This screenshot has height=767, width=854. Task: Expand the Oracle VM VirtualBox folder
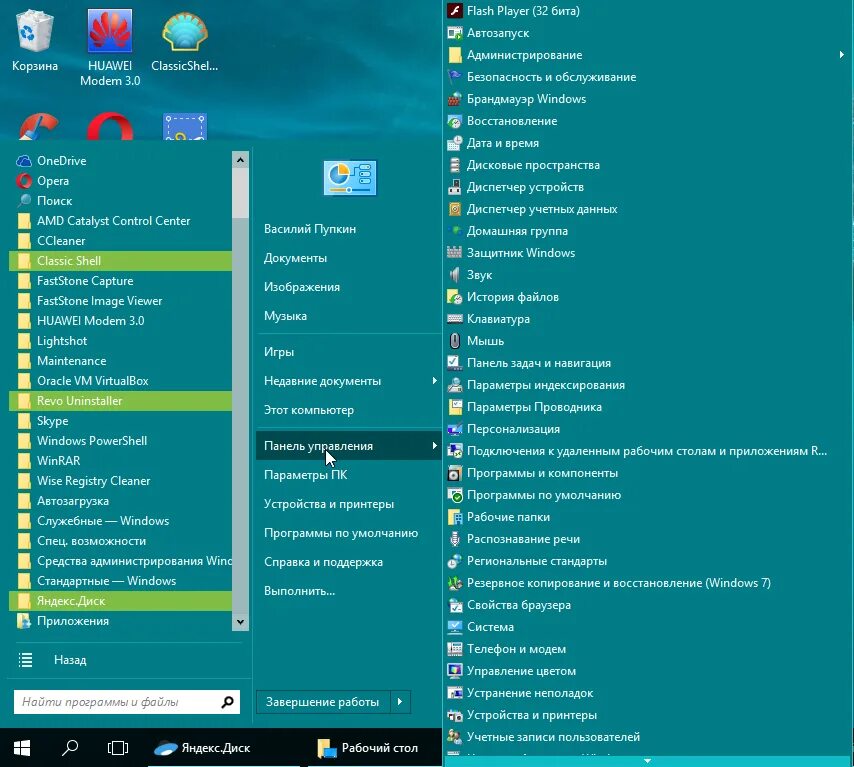click(x=121, y=381)
